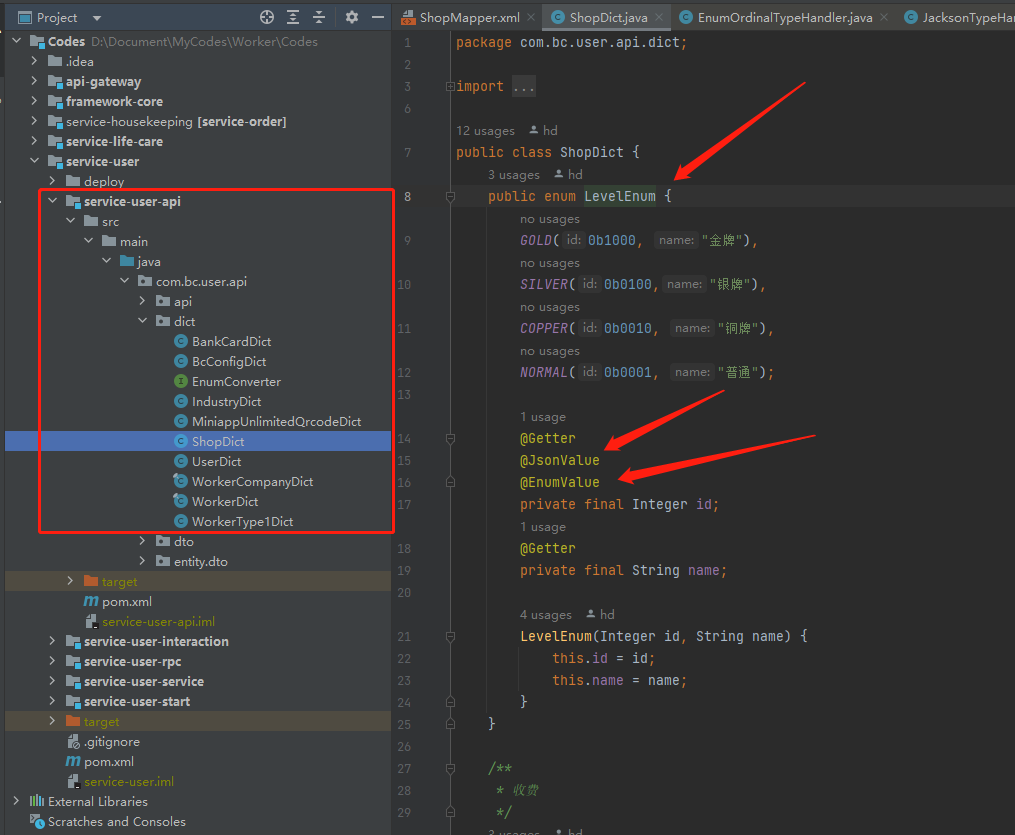Open the Project view dropdown

pyautogui.click(x=97, y=18)
